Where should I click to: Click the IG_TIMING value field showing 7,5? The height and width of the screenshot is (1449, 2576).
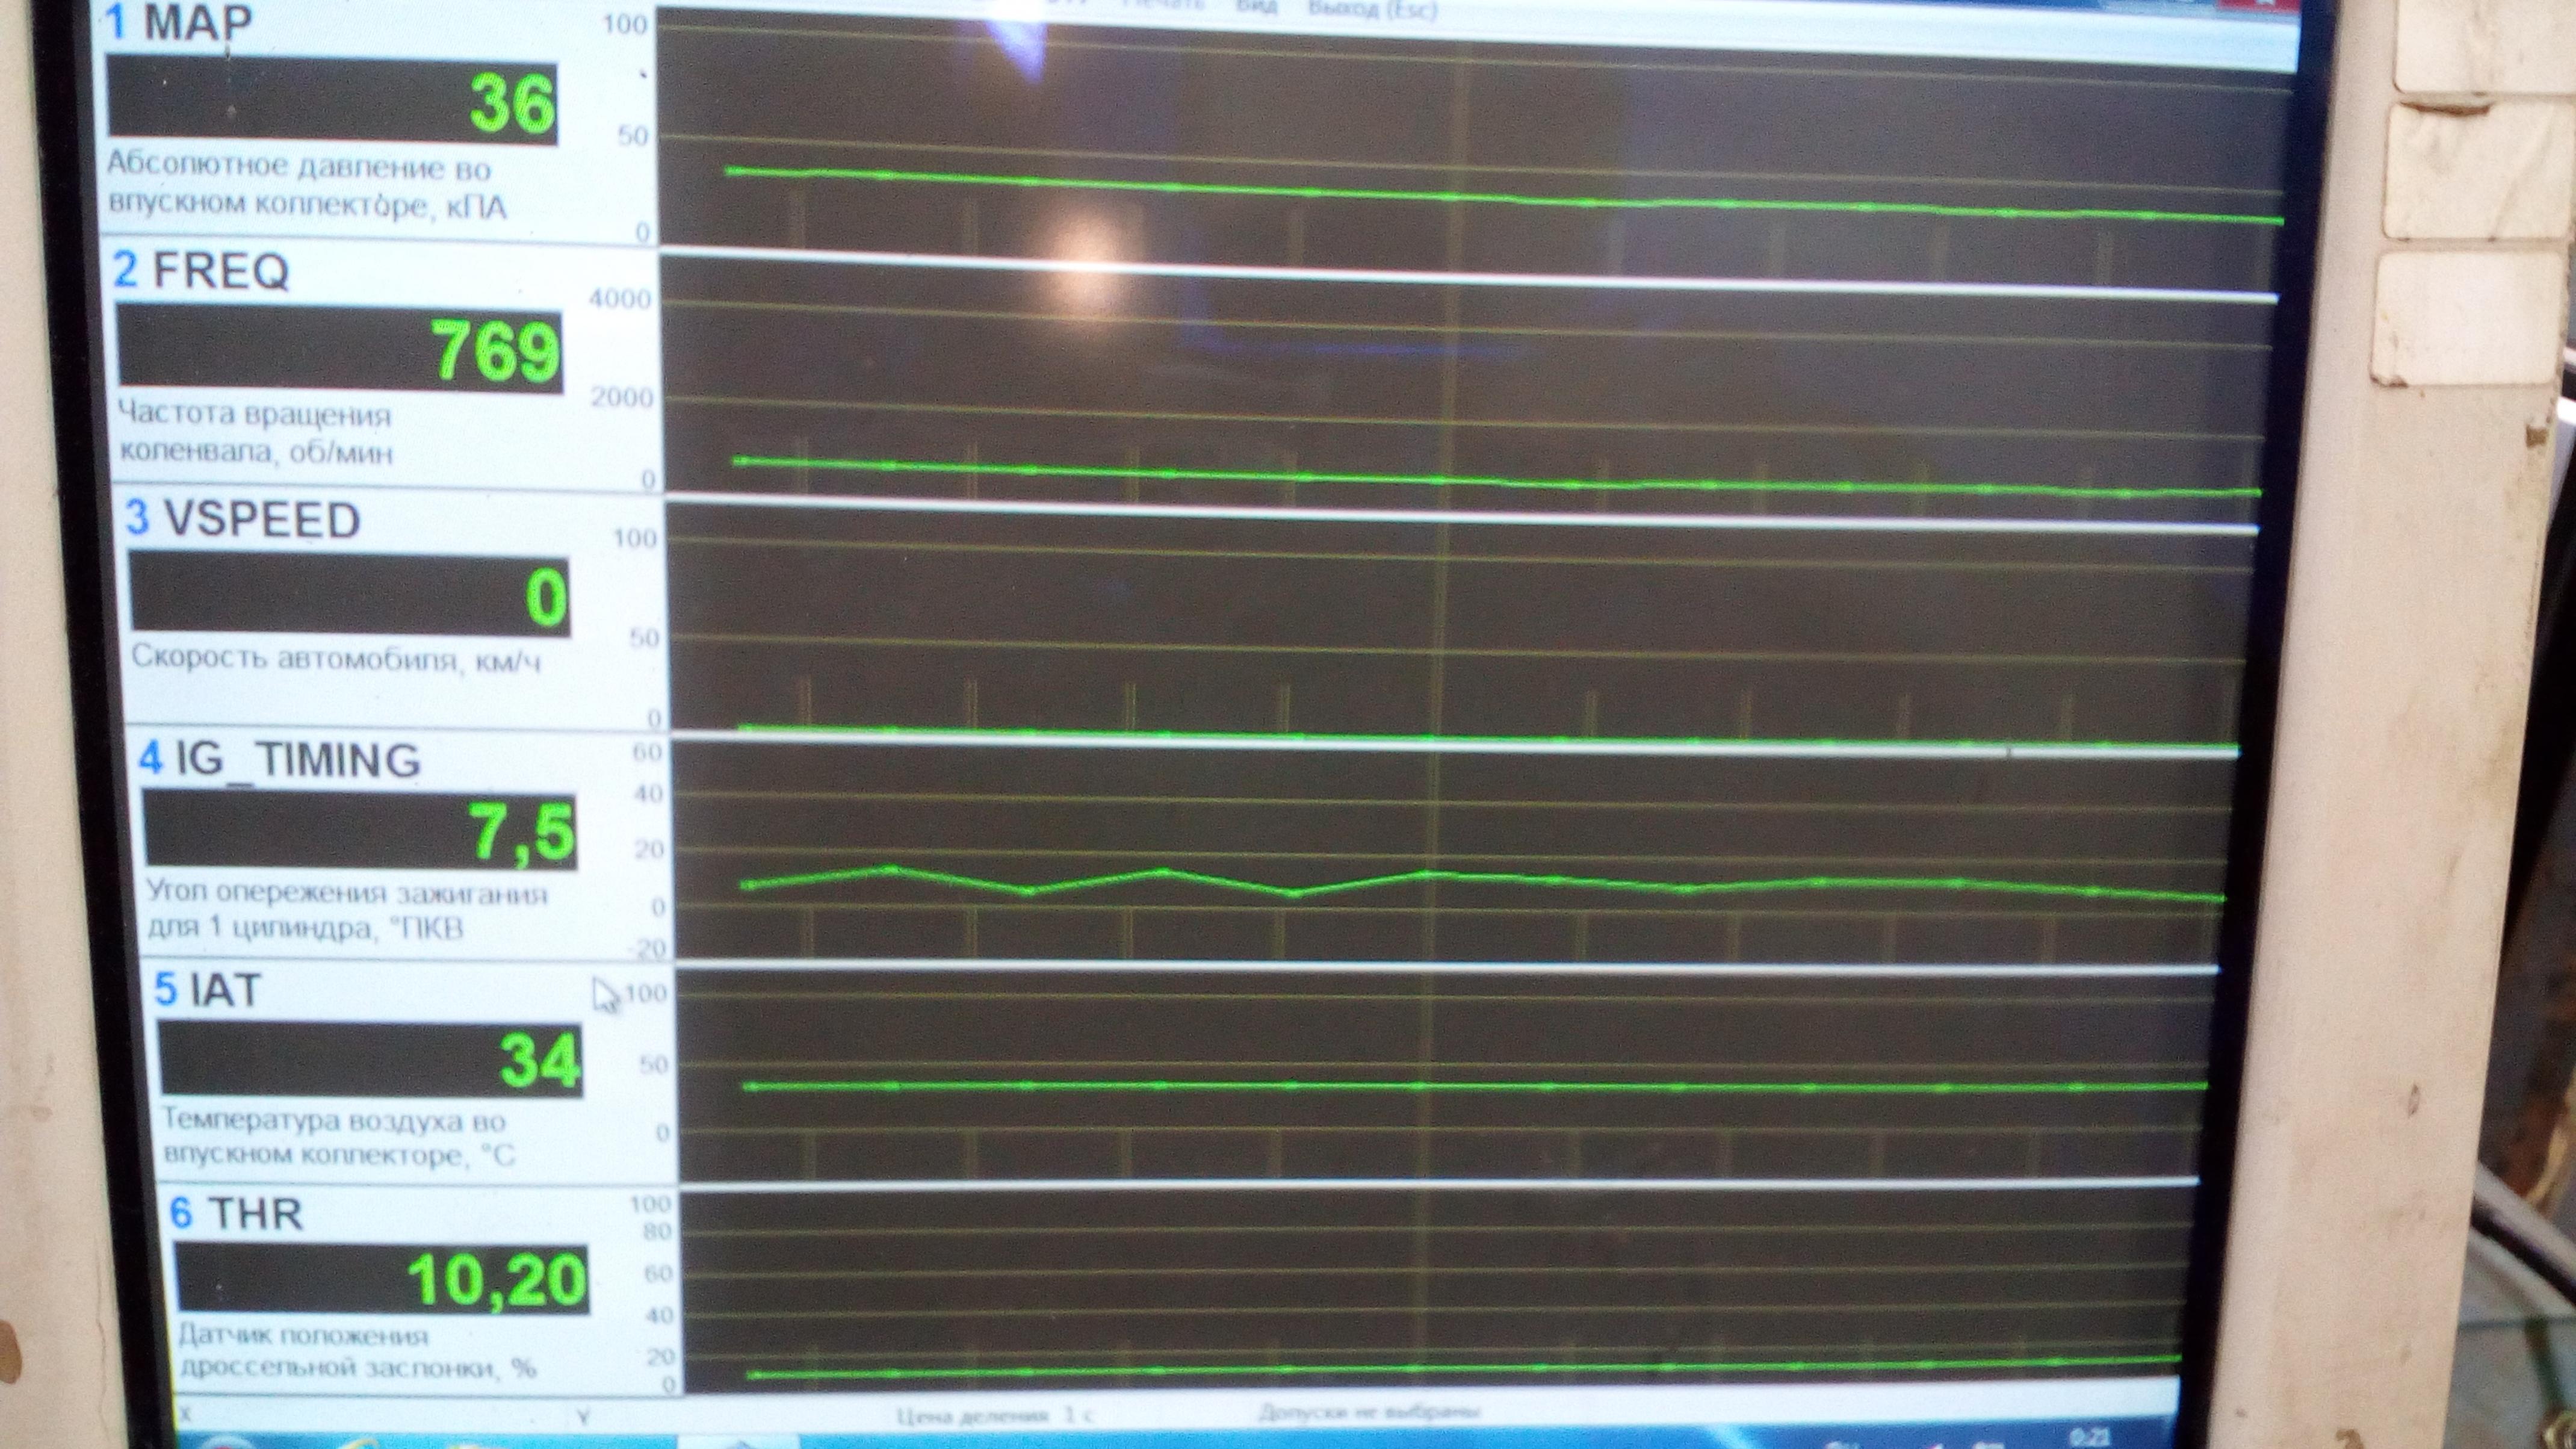[360, 829]
